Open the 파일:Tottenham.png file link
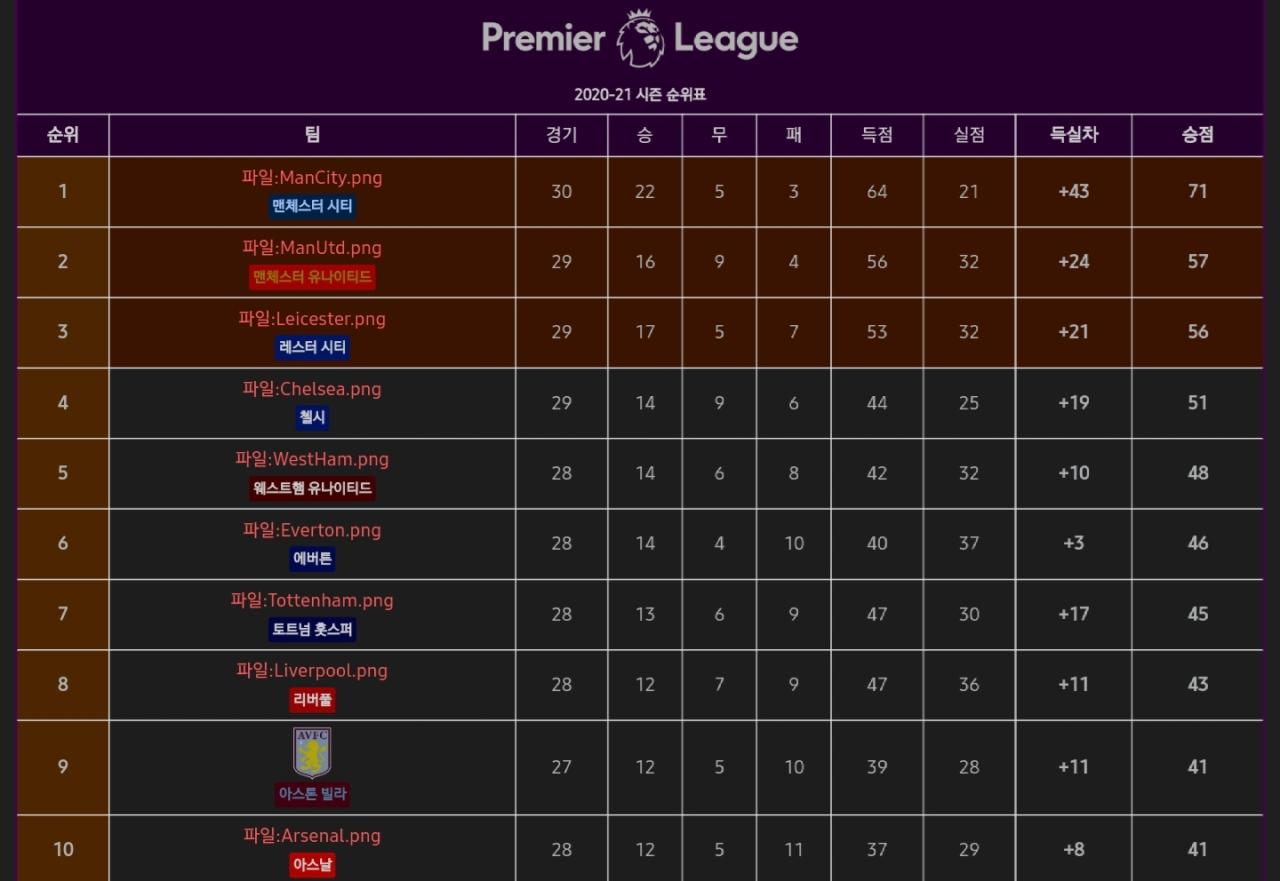This screenshot has width=1280, height=881. click(x=312, y=601)
